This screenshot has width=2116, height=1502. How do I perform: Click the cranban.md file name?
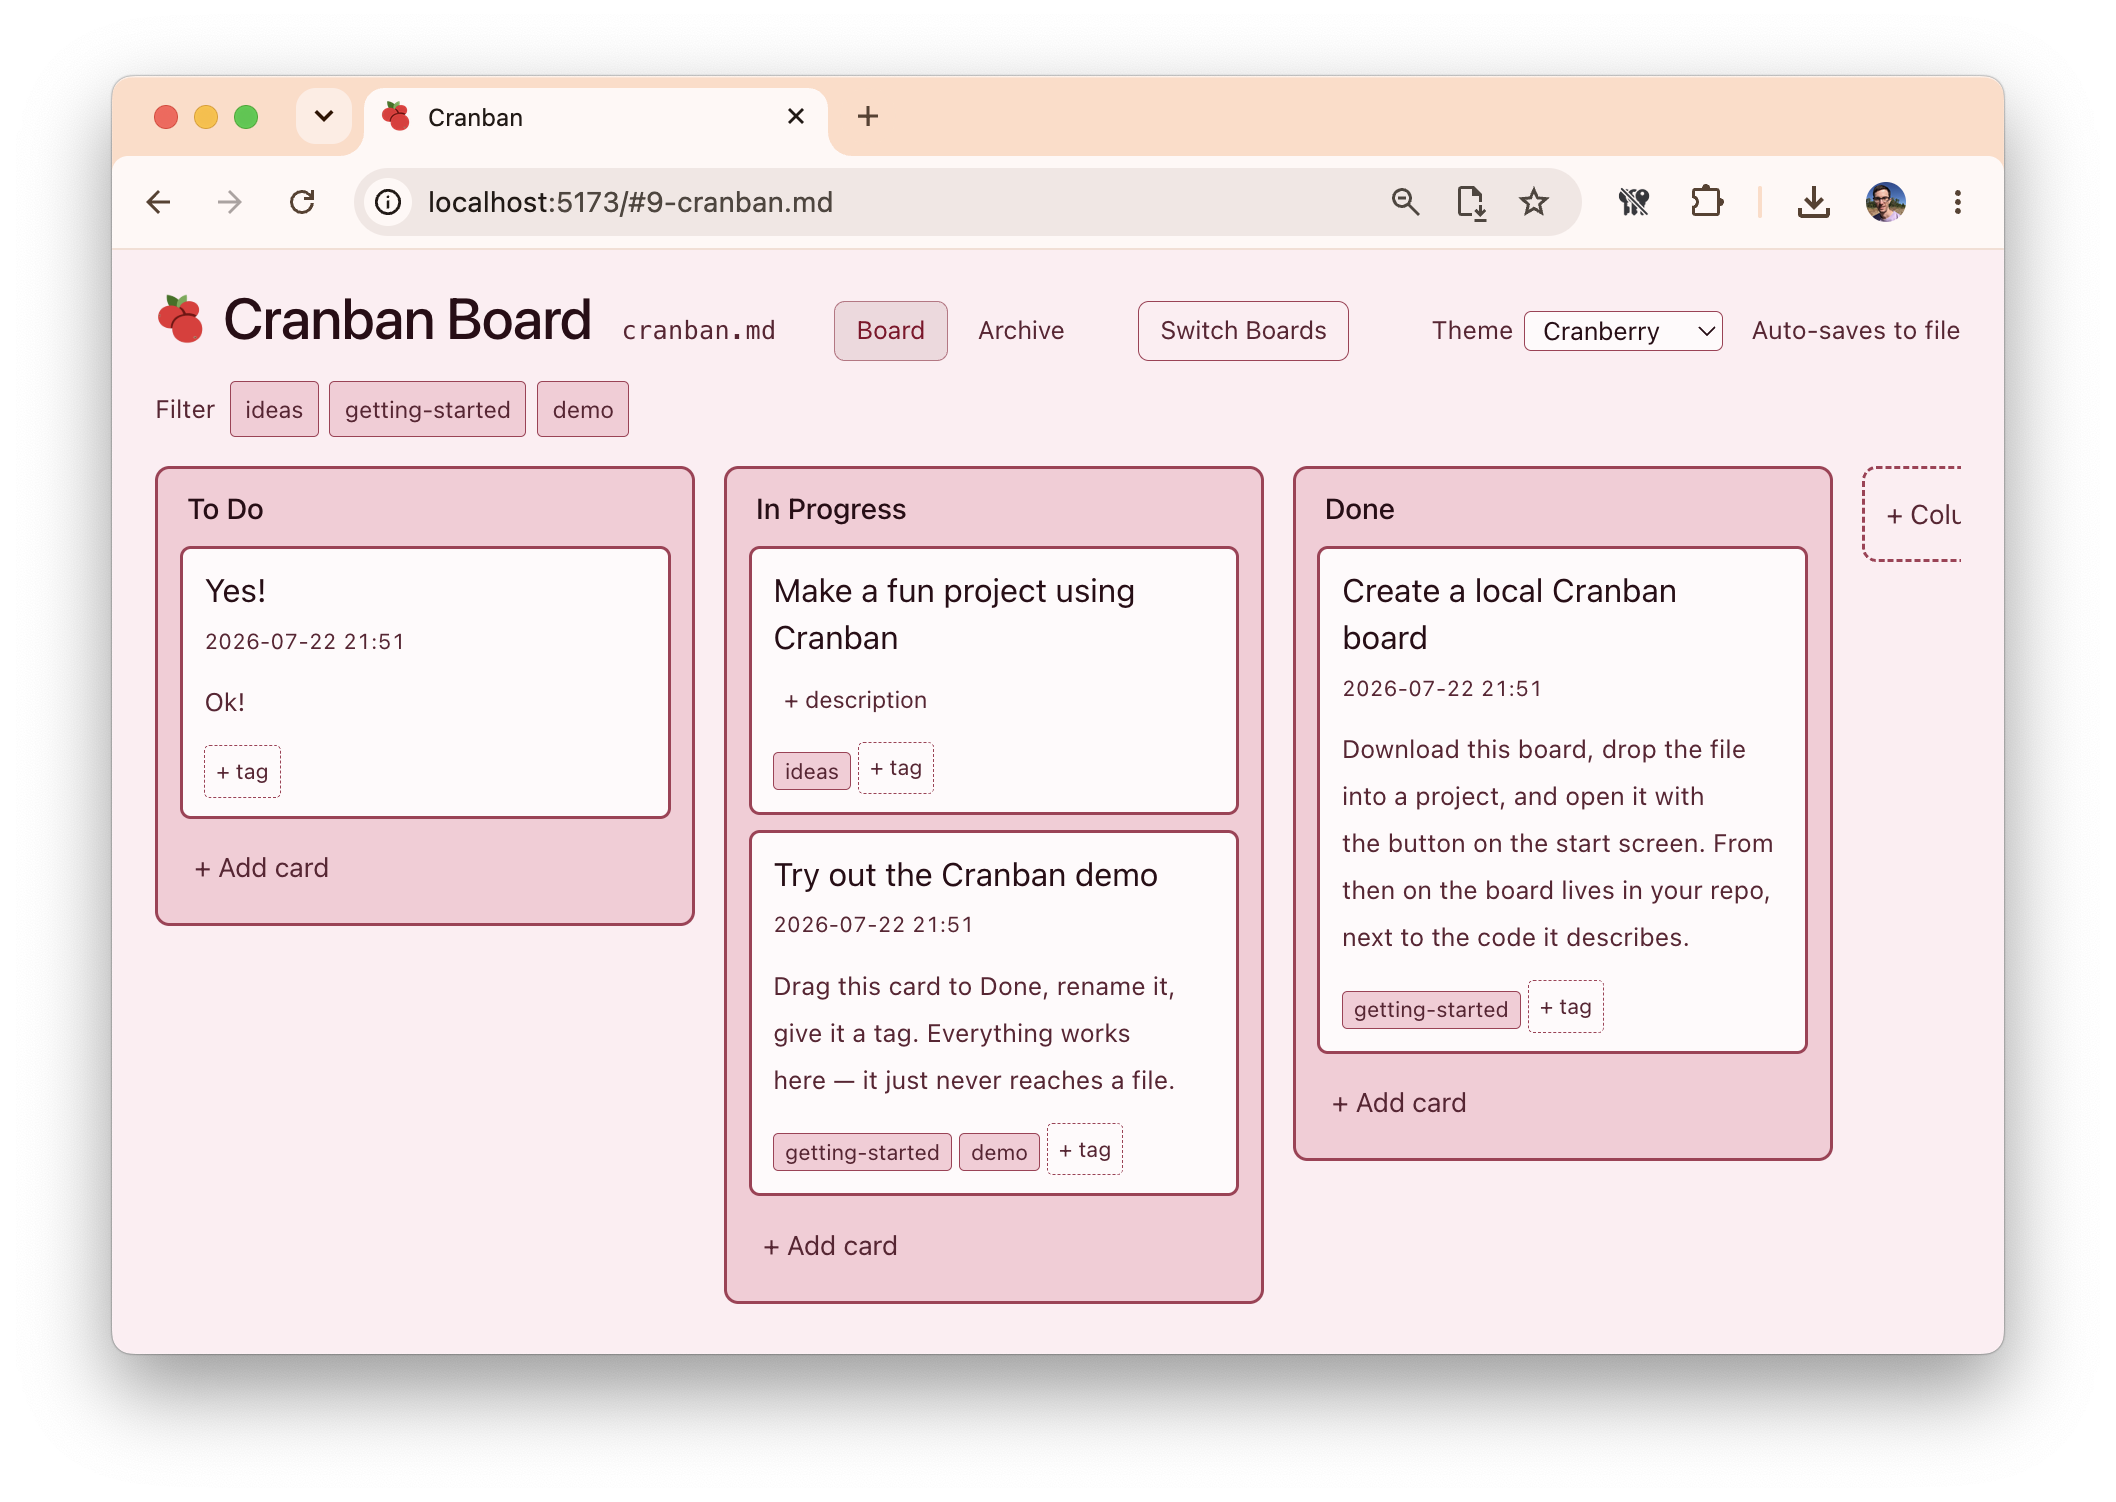(x=699, y=331)
